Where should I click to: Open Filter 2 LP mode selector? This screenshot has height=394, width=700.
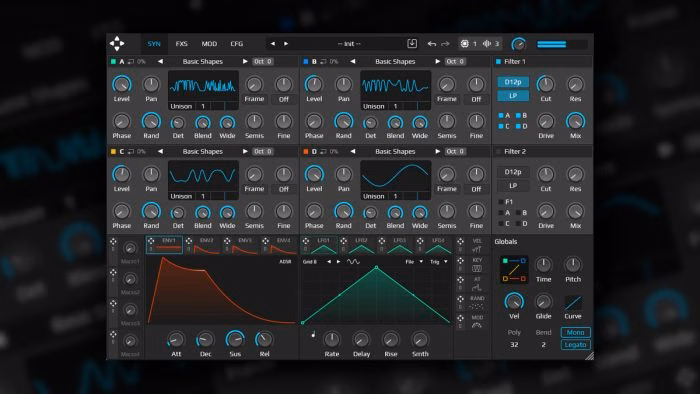click(x=513, y=186)
